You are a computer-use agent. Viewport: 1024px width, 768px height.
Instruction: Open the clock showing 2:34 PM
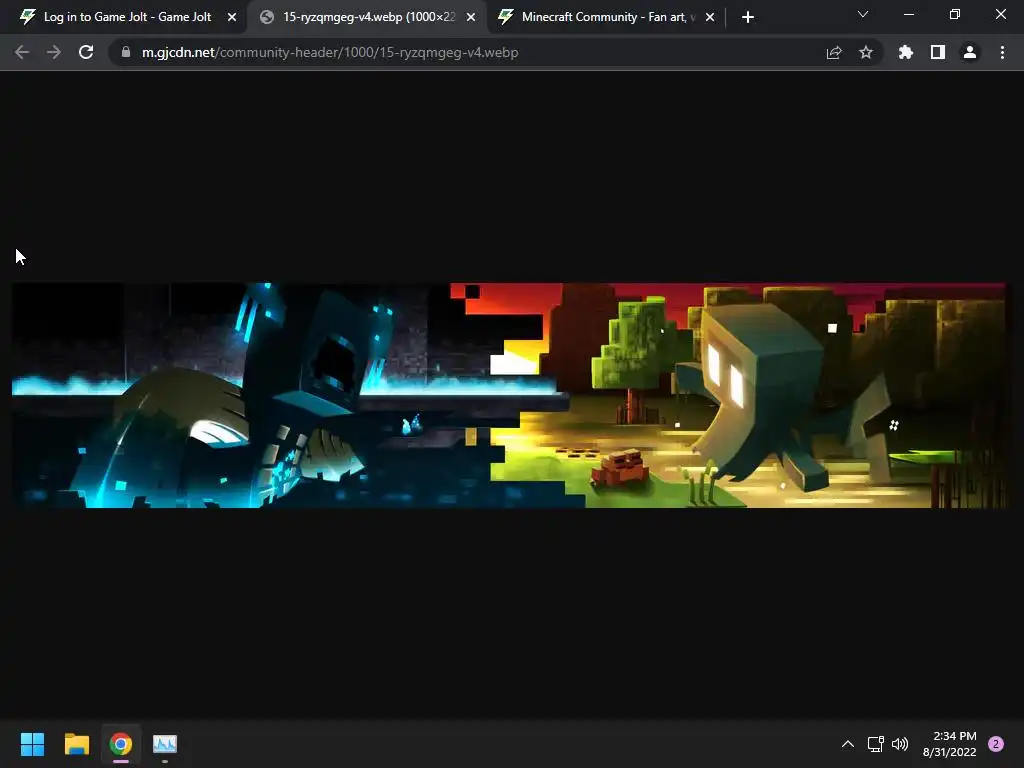950,744
